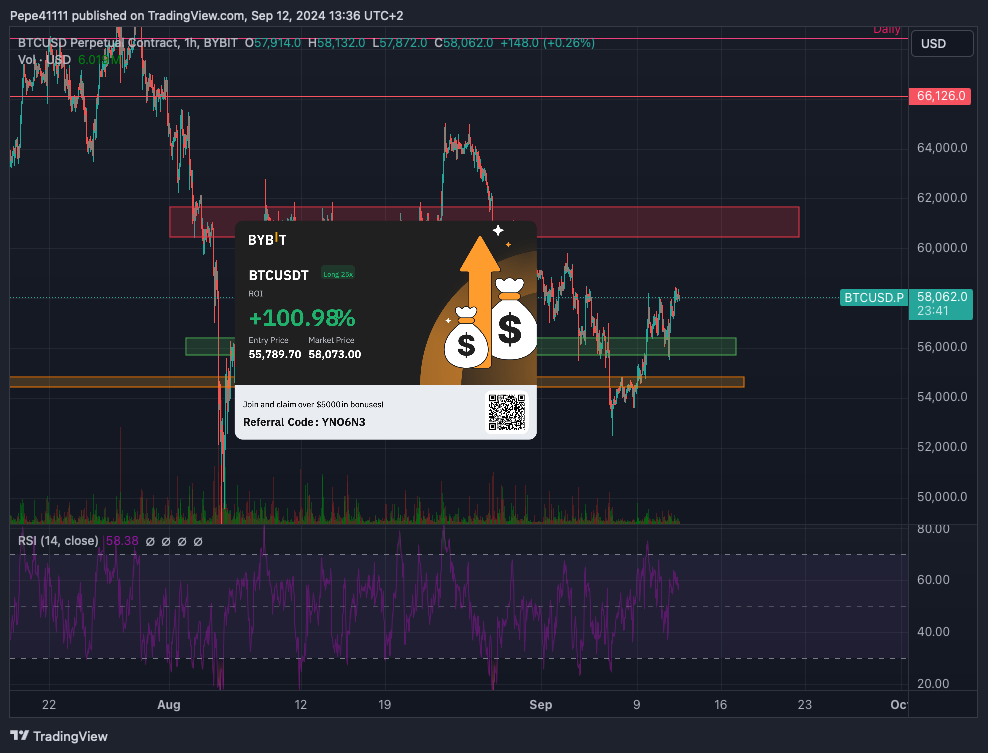This screenshot has height=753, width=988.
Task: Click the 80.00 RSI axis label
Action: (933, 529)
